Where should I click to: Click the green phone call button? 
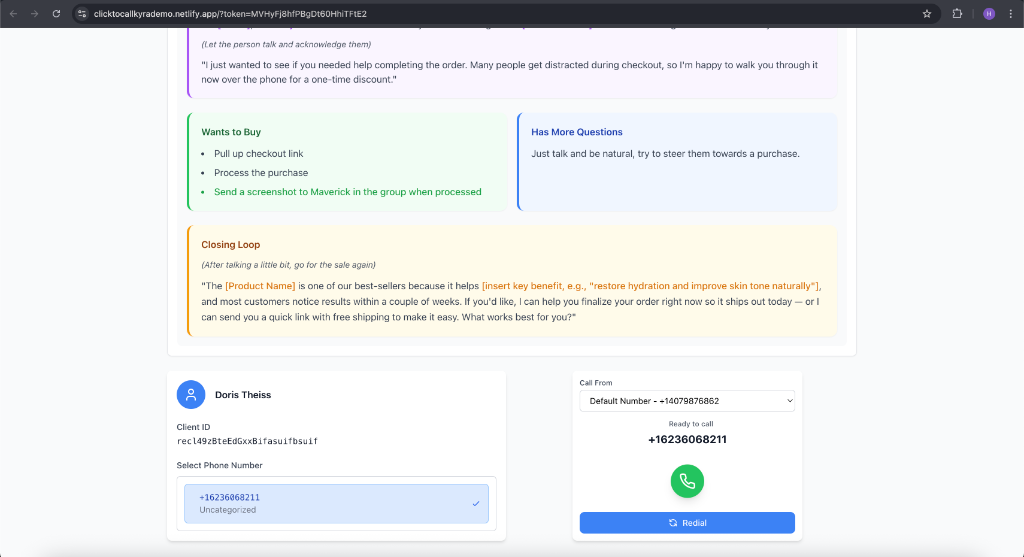(x=687, y=481)
